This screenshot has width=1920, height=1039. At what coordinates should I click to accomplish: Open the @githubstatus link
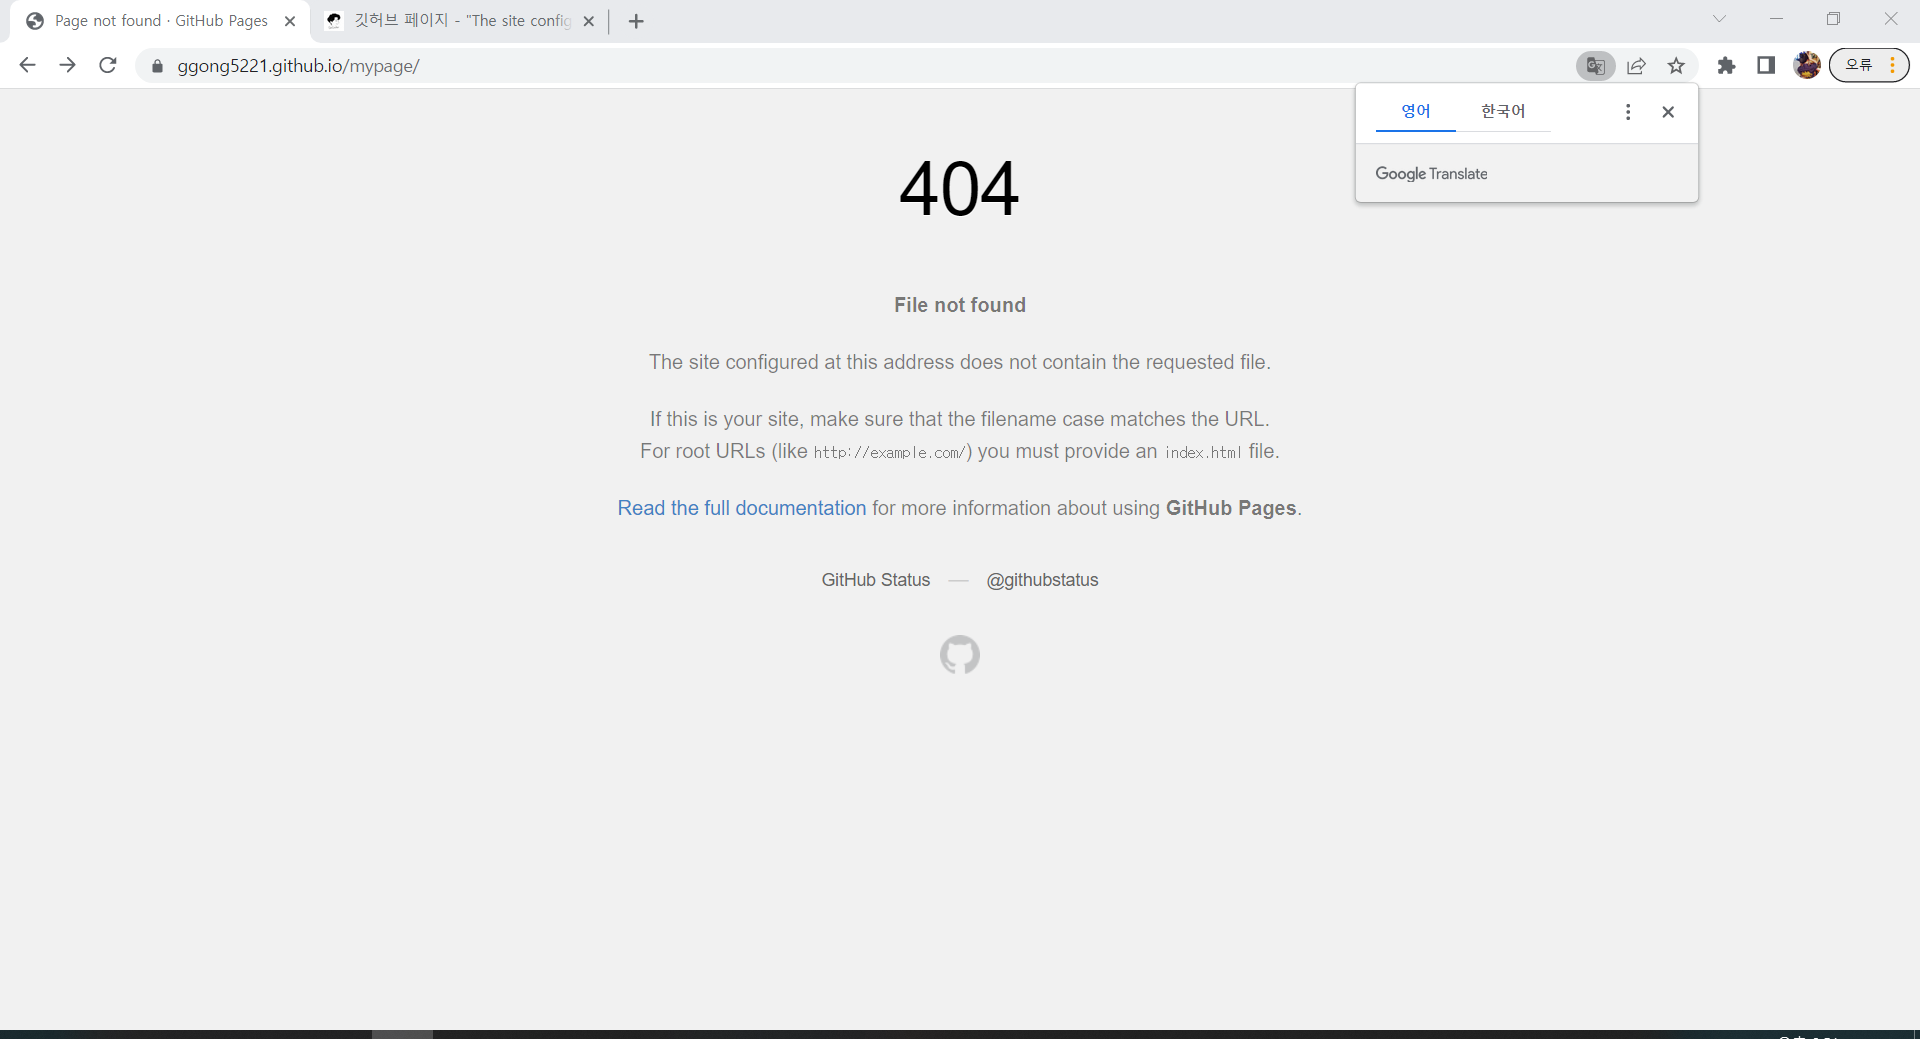pos(1042,580)
